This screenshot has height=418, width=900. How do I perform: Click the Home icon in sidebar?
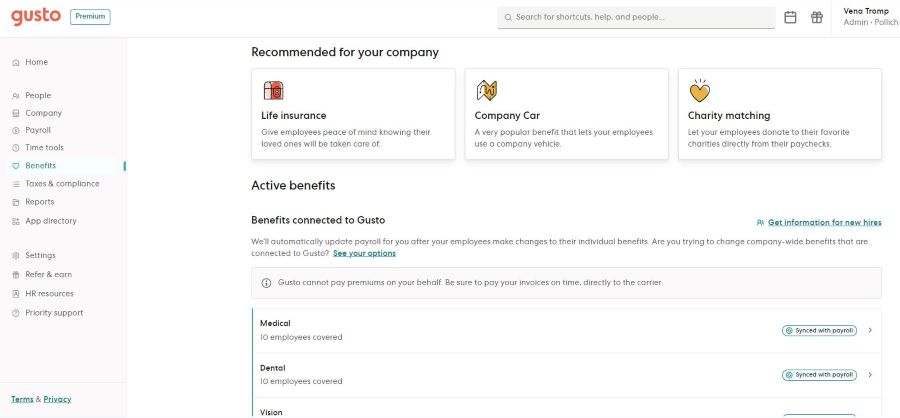[x=15, y=63]
